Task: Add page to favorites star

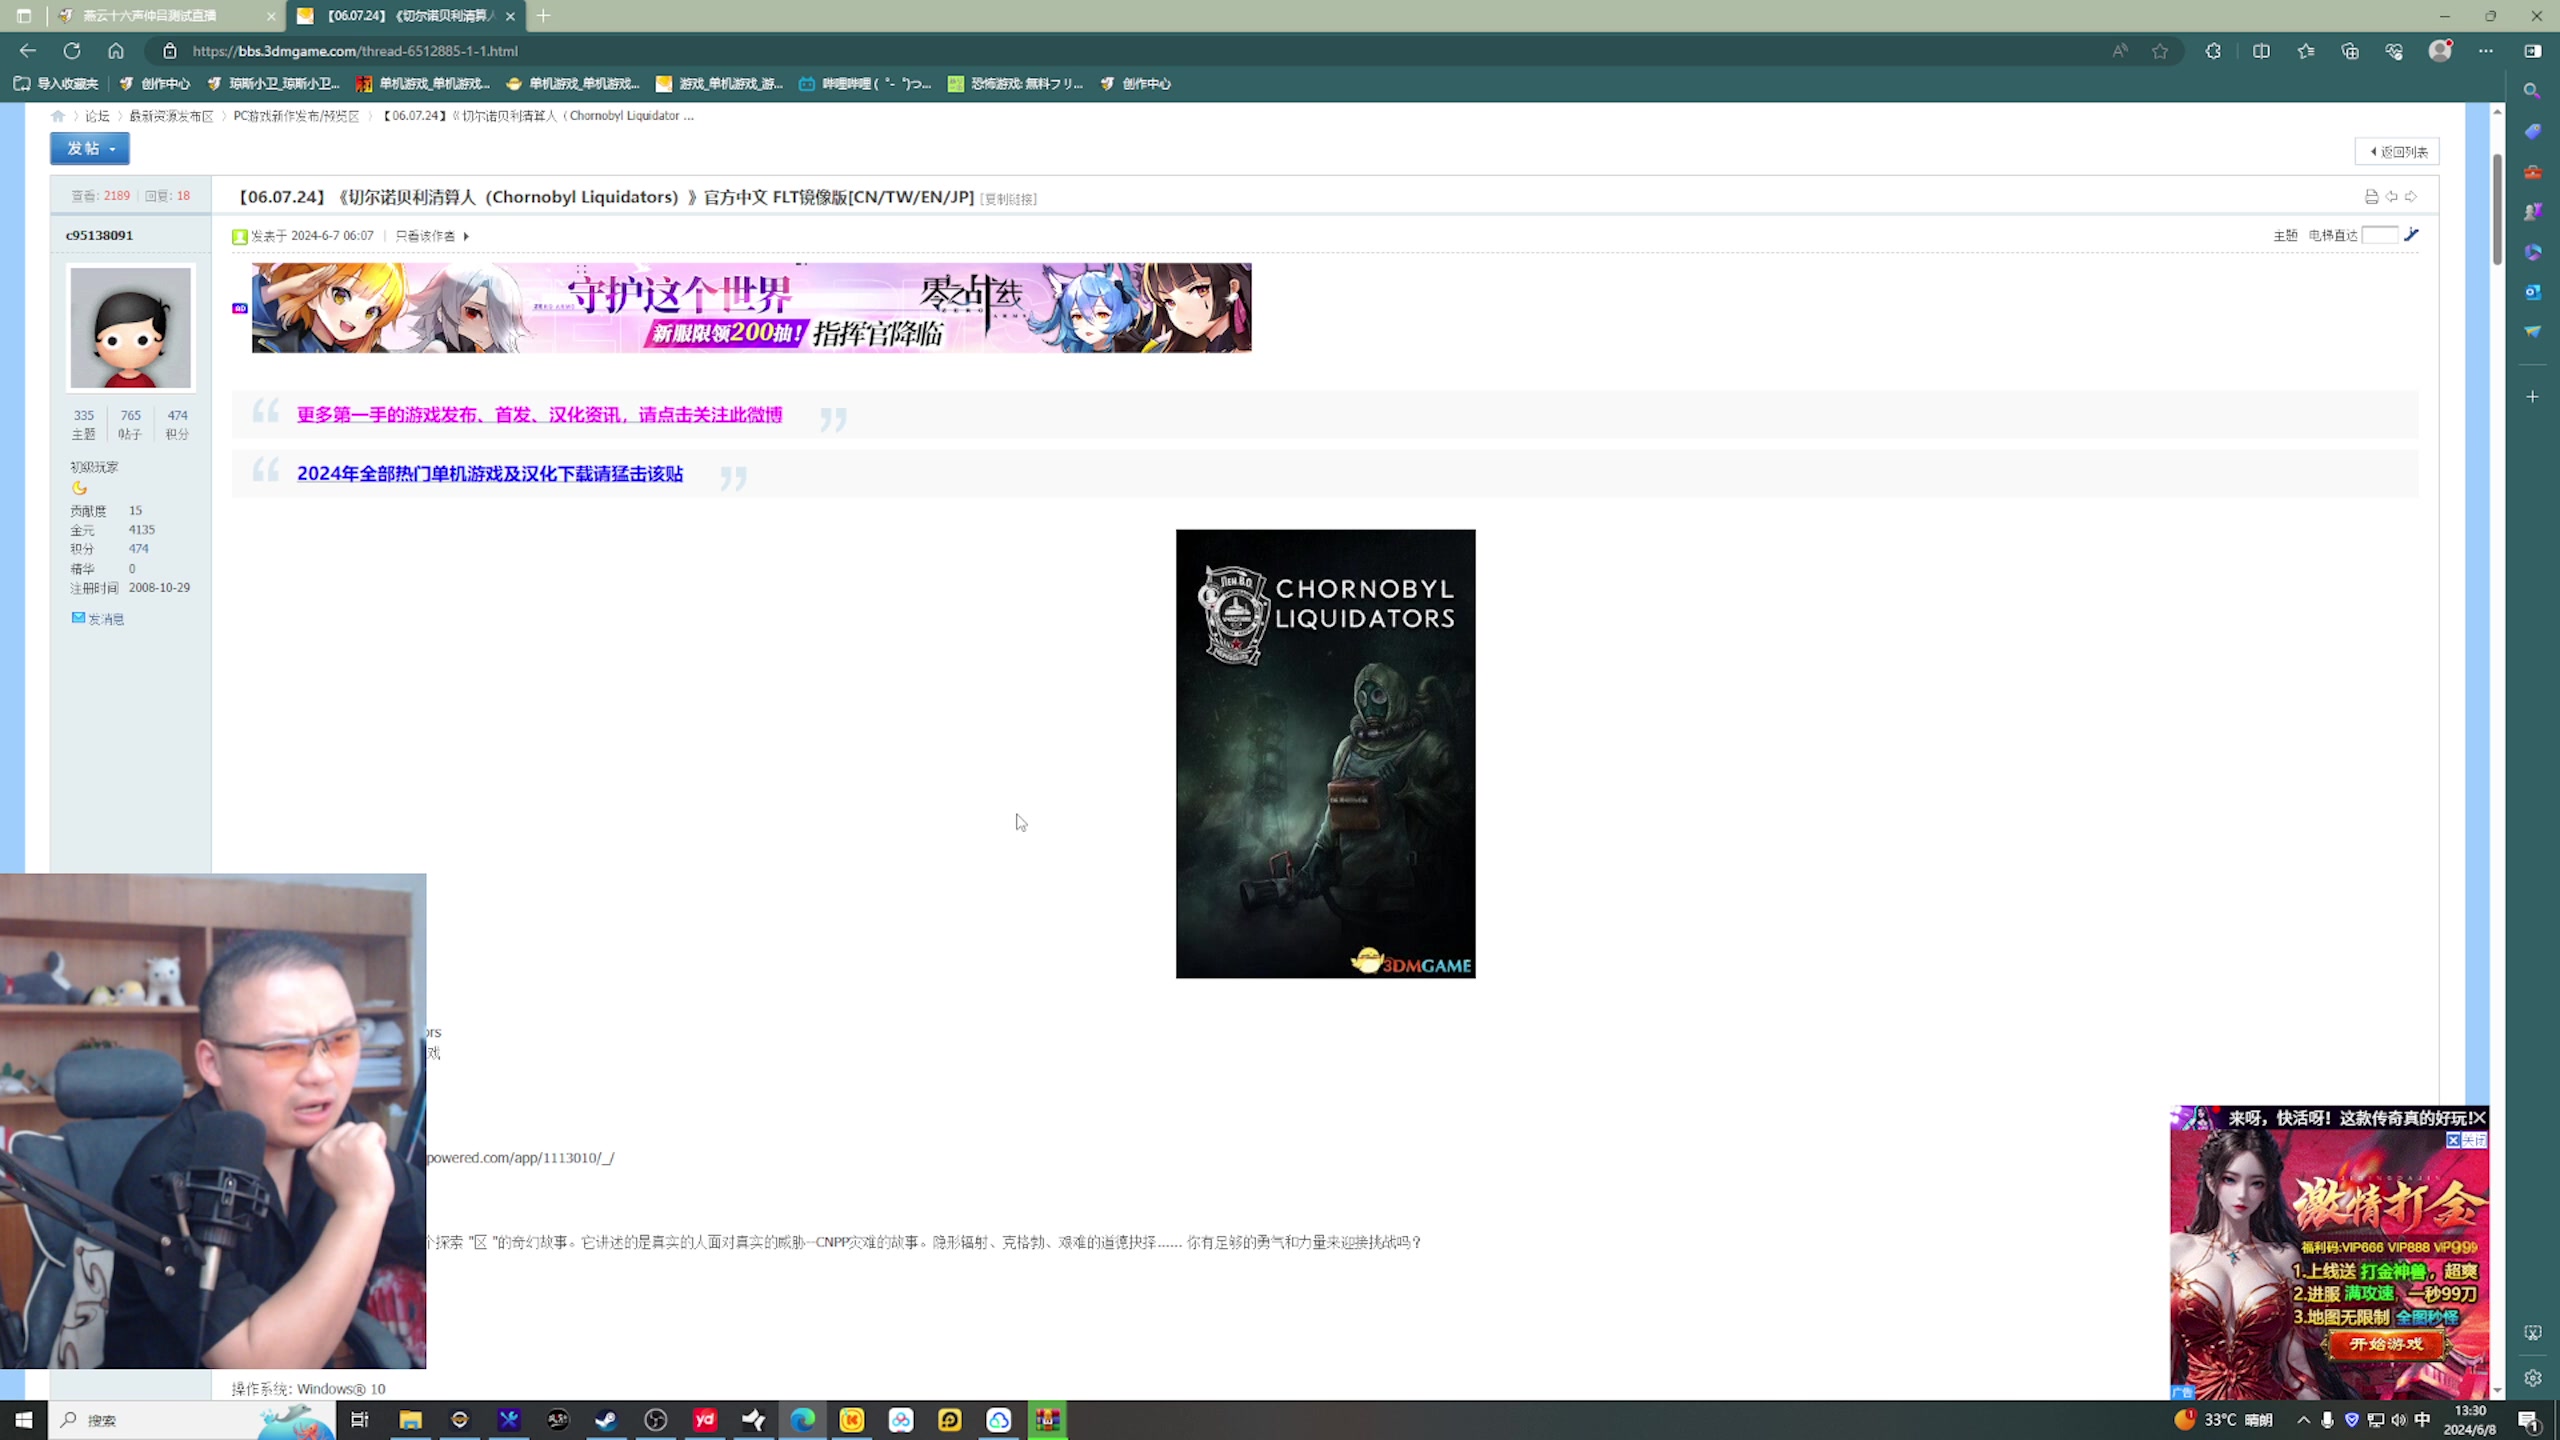Action: (2160, 51)
